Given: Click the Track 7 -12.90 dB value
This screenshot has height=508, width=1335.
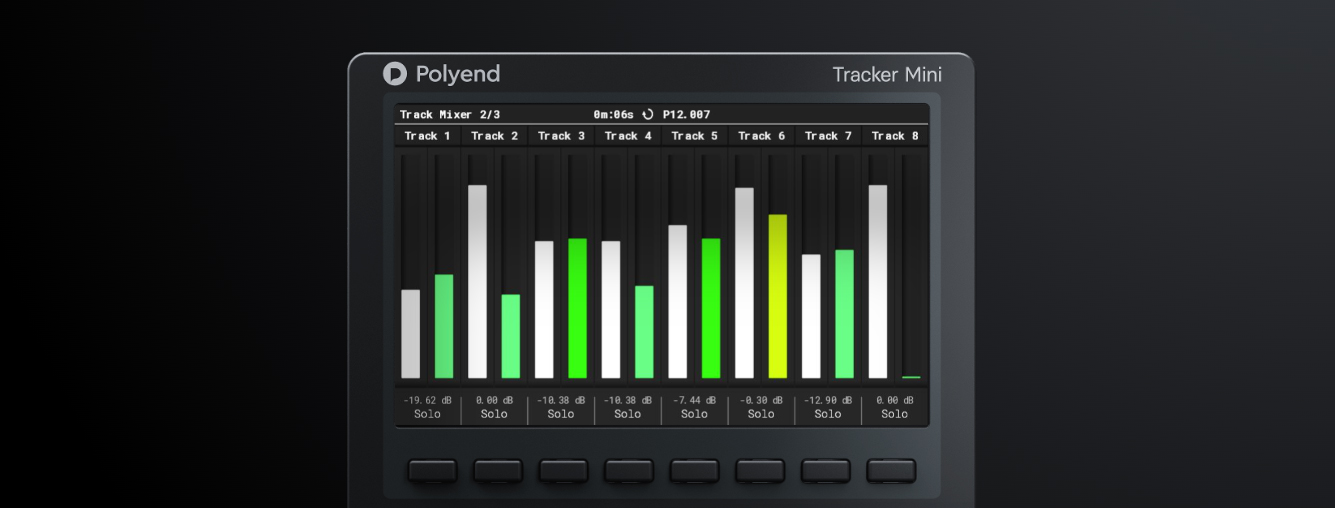Looking at the screenshot, I should [x=827, y=400].
